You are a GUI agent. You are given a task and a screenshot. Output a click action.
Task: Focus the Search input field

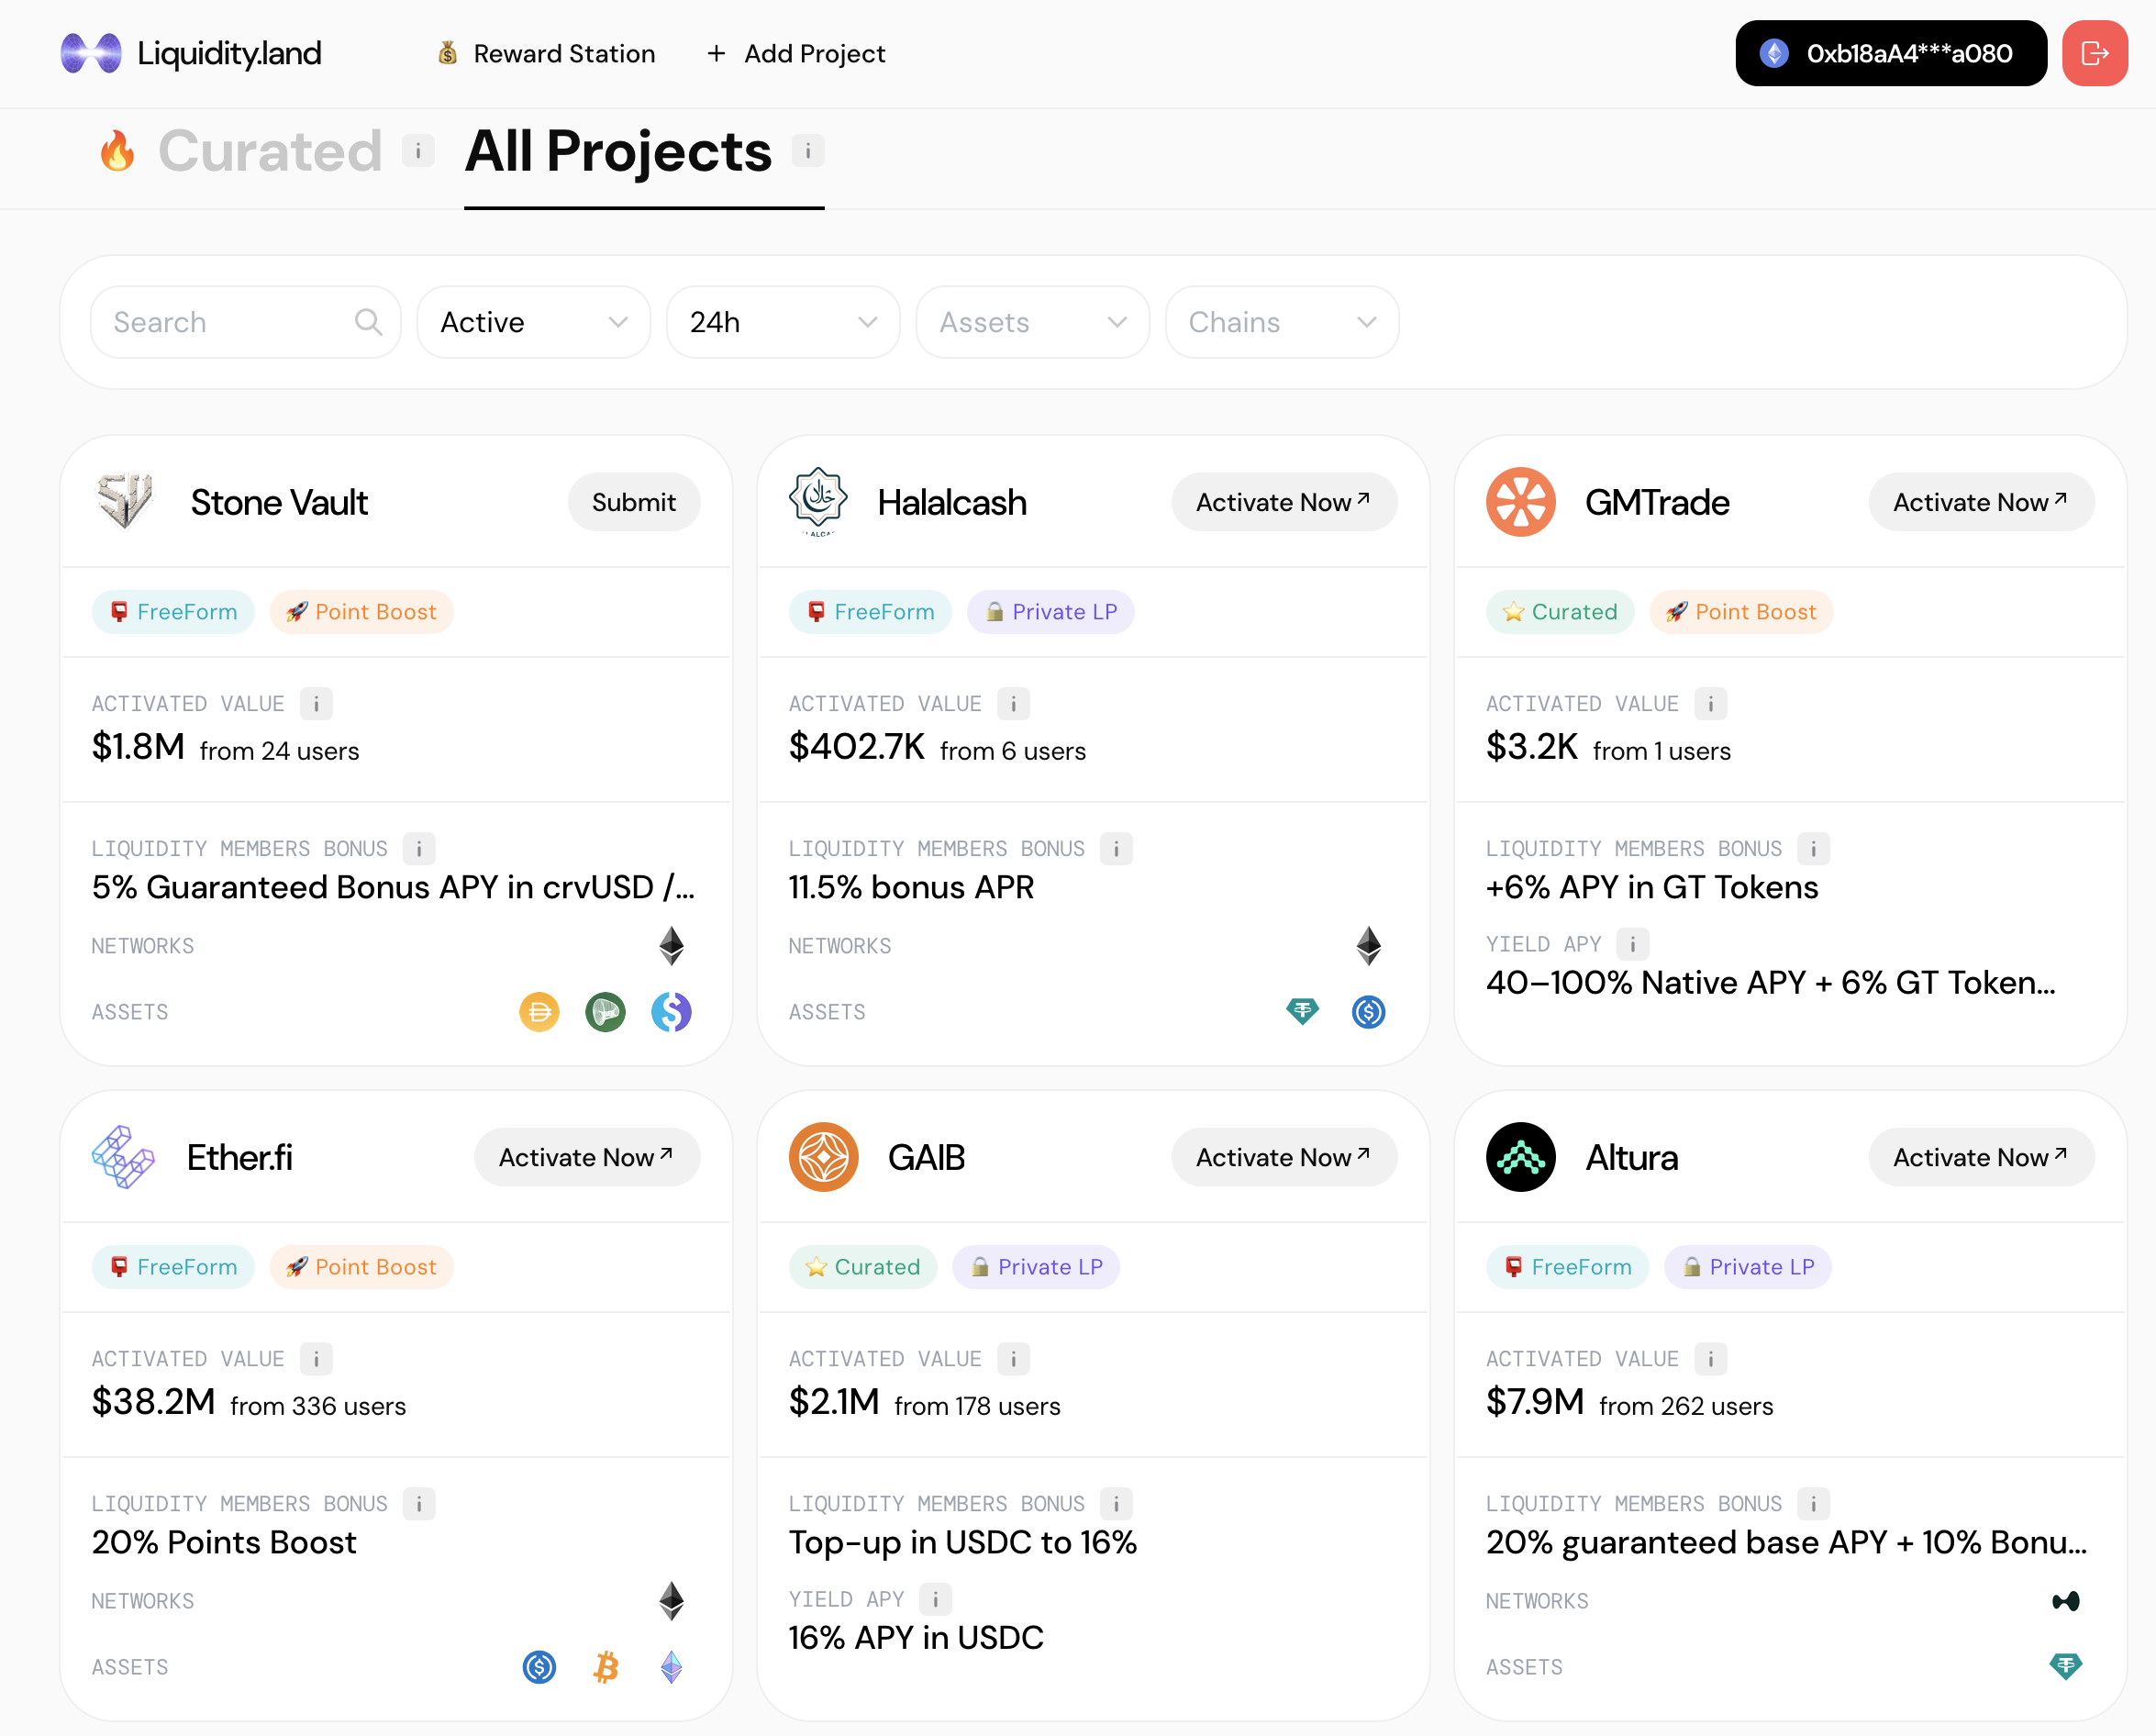tap(245, 322)
